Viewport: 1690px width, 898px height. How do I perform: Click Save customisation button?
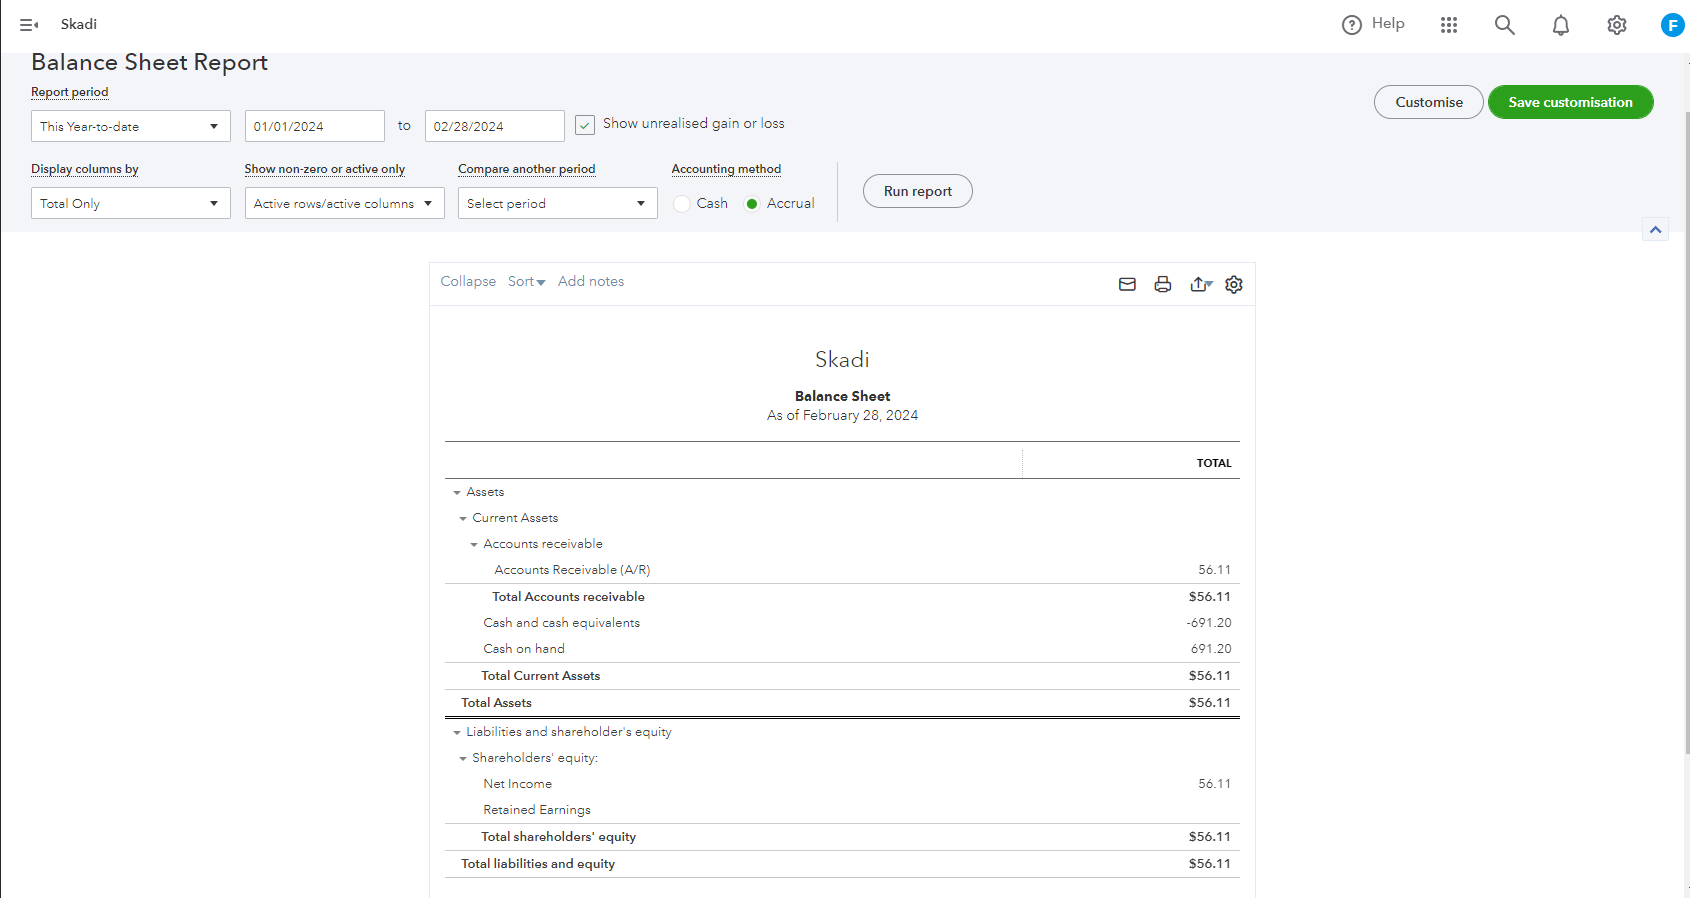point(1570,102)
